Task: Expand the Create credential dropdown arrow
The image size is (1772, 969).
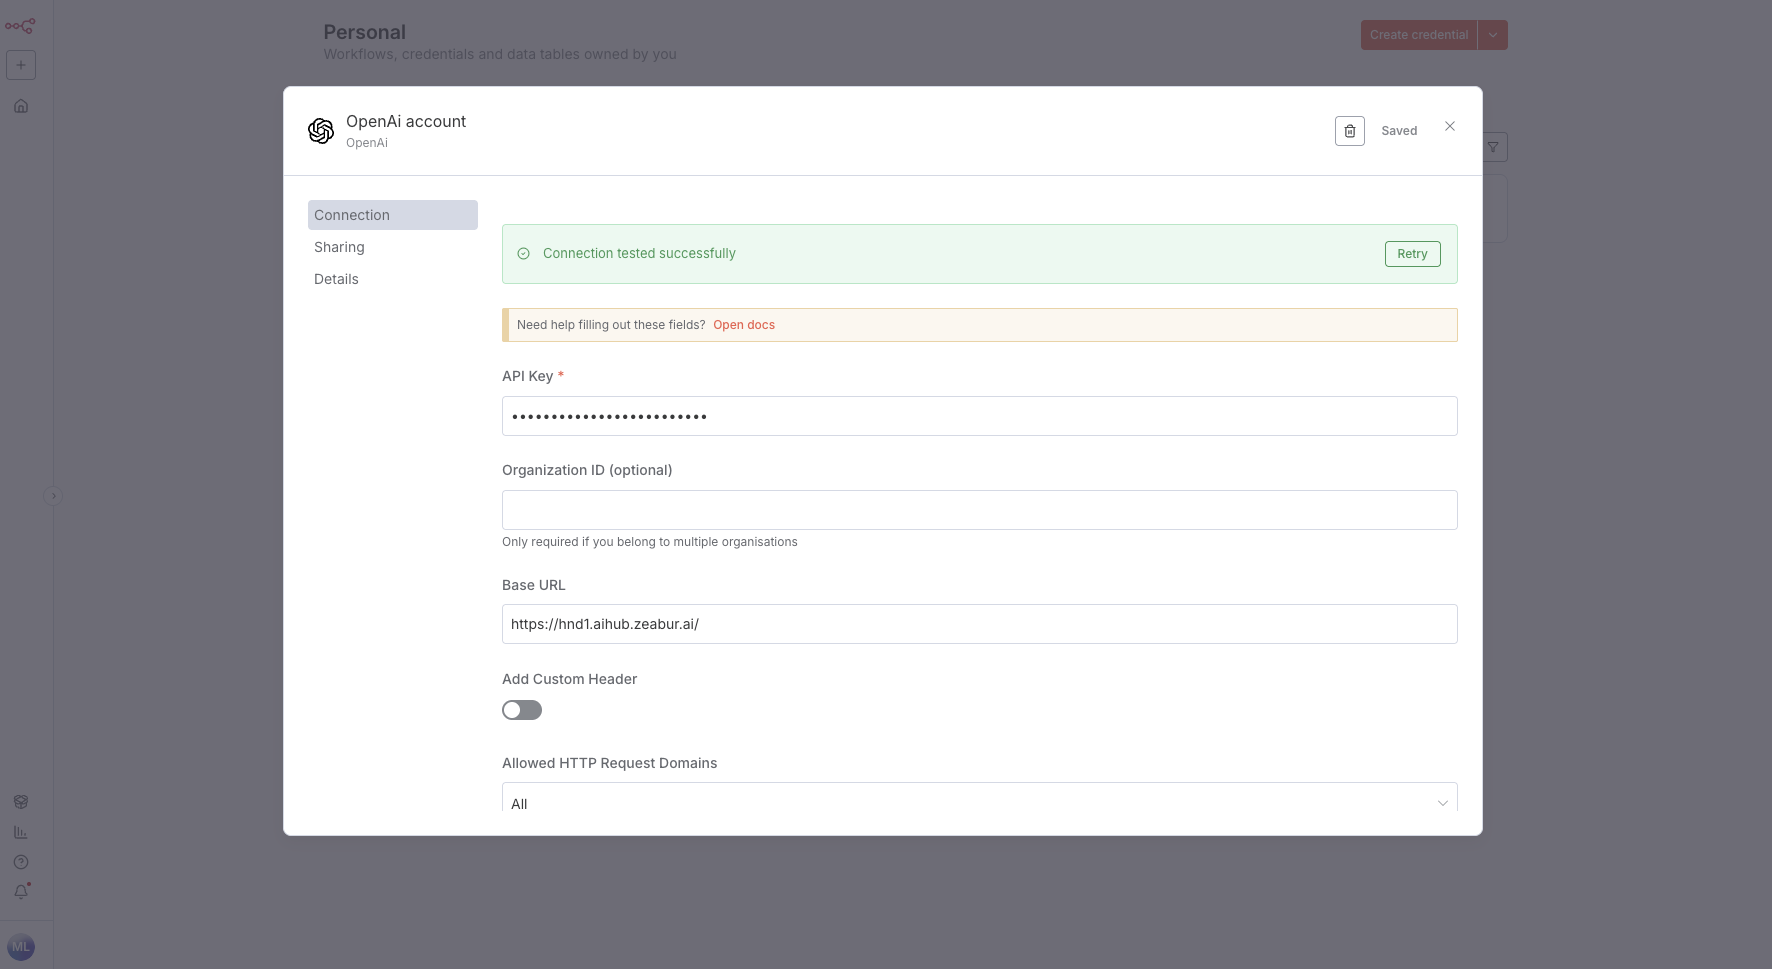Action: click(1493, 35)
